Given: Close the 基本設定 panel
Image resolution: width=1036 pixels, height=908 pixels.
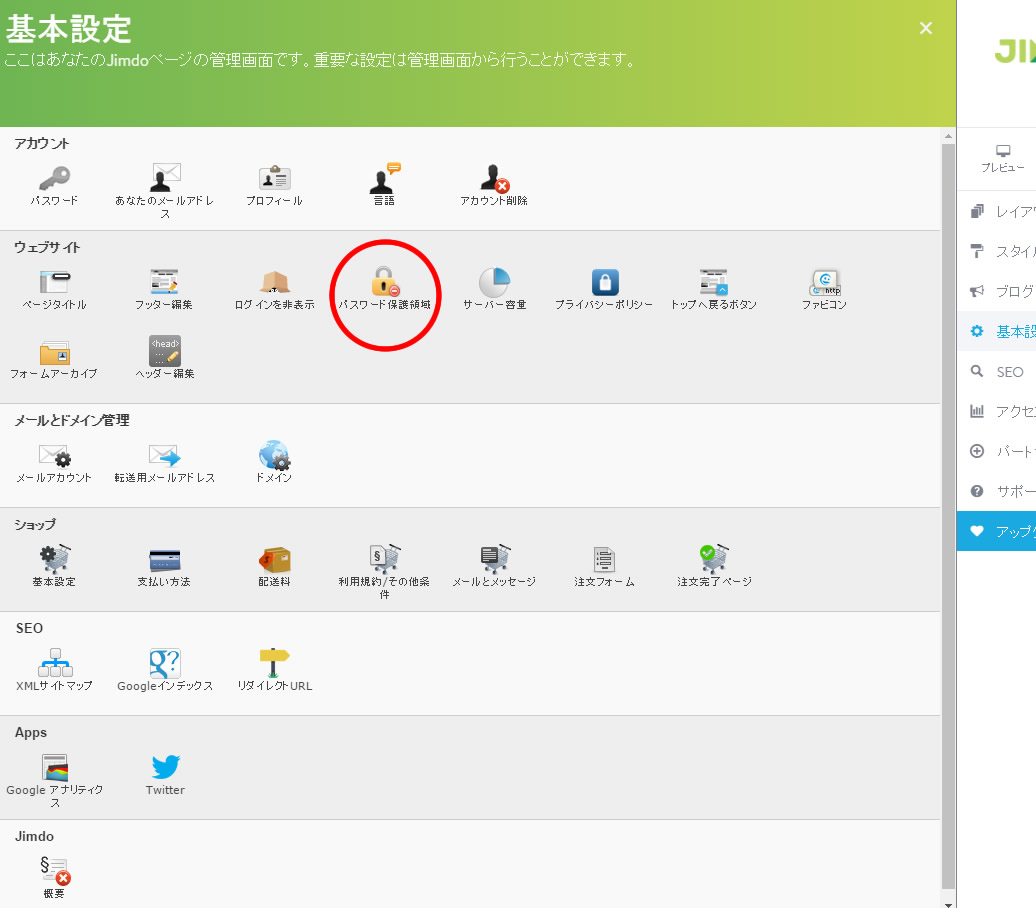Looking at the screenshot, I should (x=926, y=28).
